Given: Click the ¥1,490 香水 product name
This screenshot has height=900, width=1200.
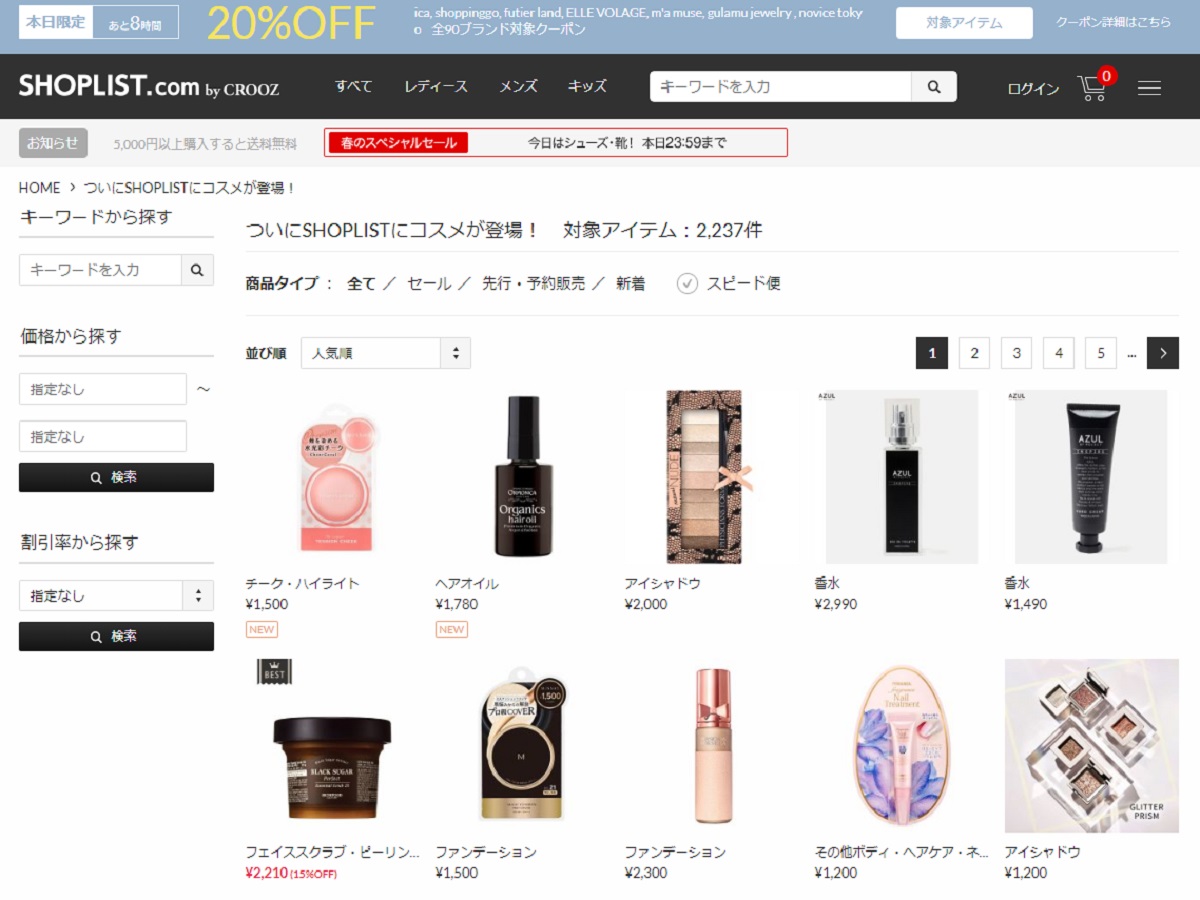Looking at the screenshot, I should click(x=1019, y=584).
